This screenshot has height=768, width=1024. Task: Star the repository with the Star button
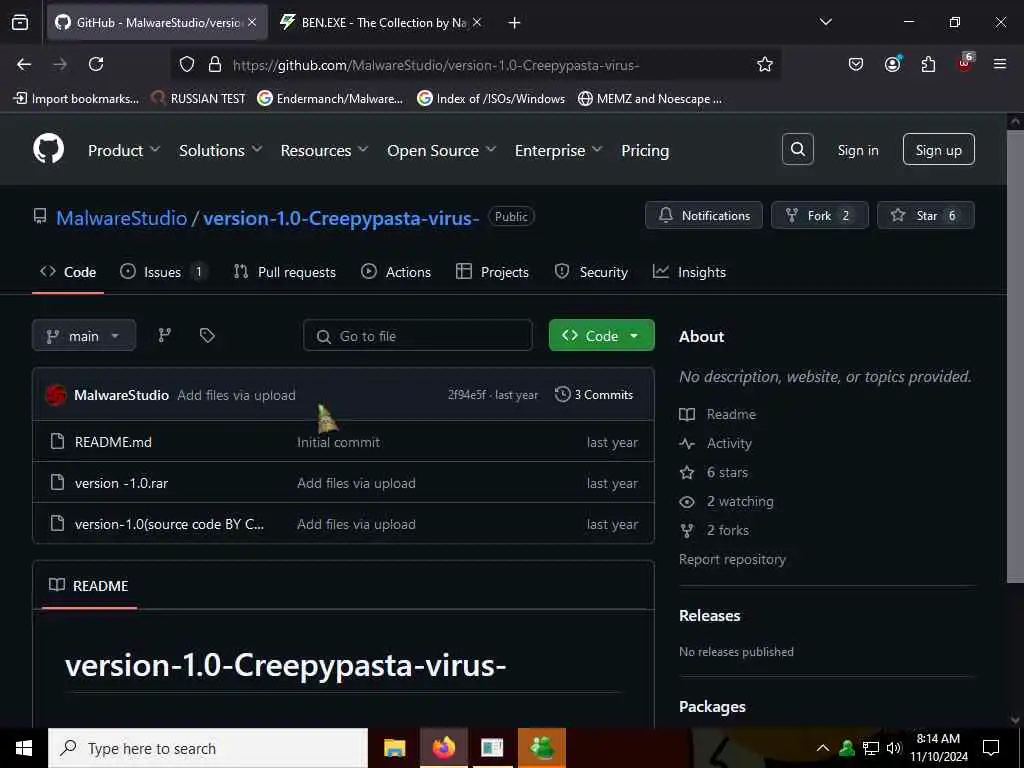click(x=925, y=215)
